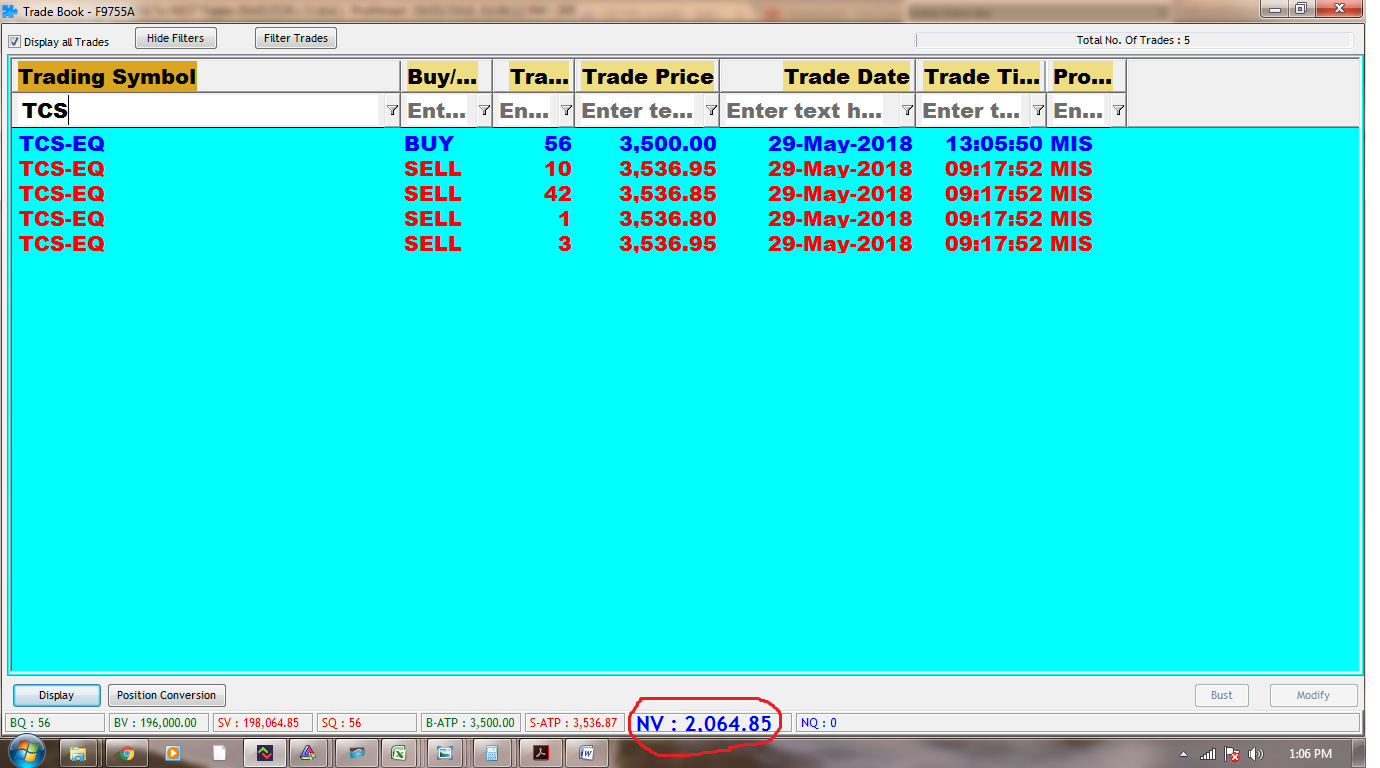Click the Total No. Of Trades : 5 label

[x=1133, y=40]
